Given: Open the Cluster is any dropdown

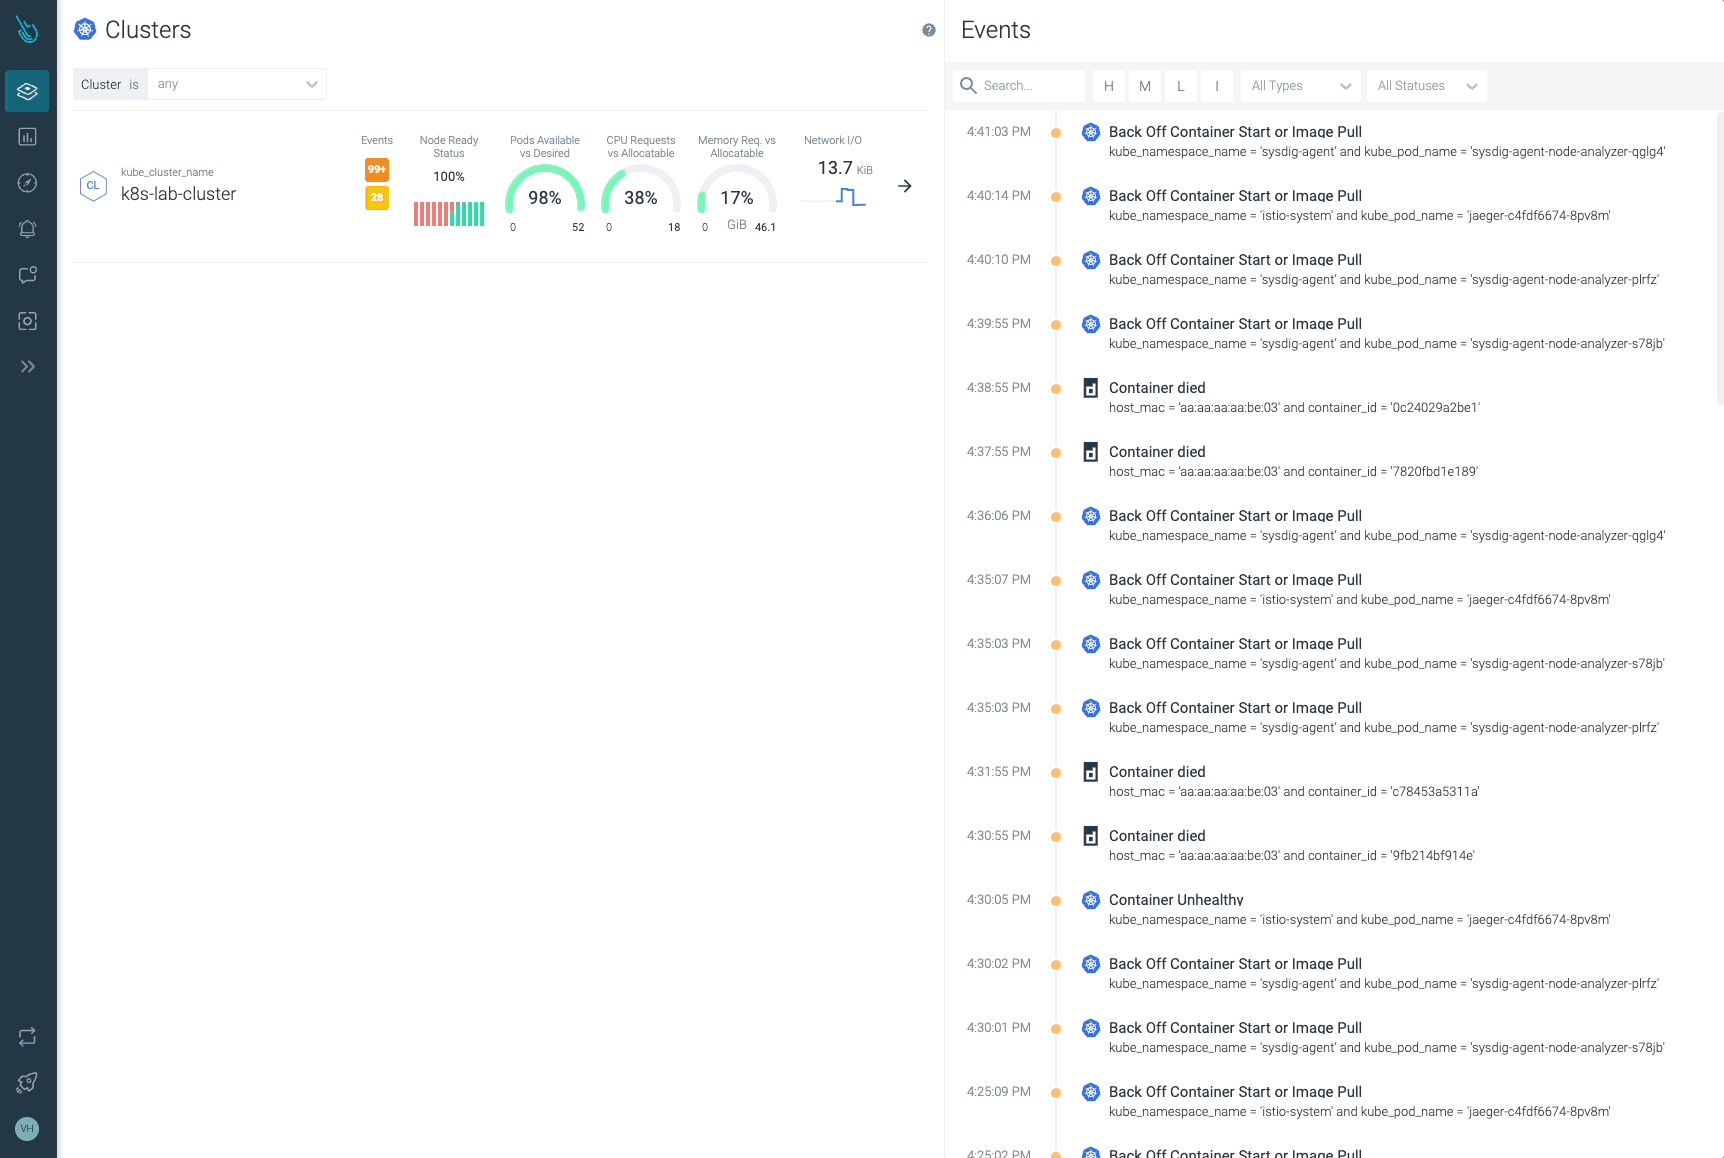Looking at the screenshot, I should pos(237,84).
